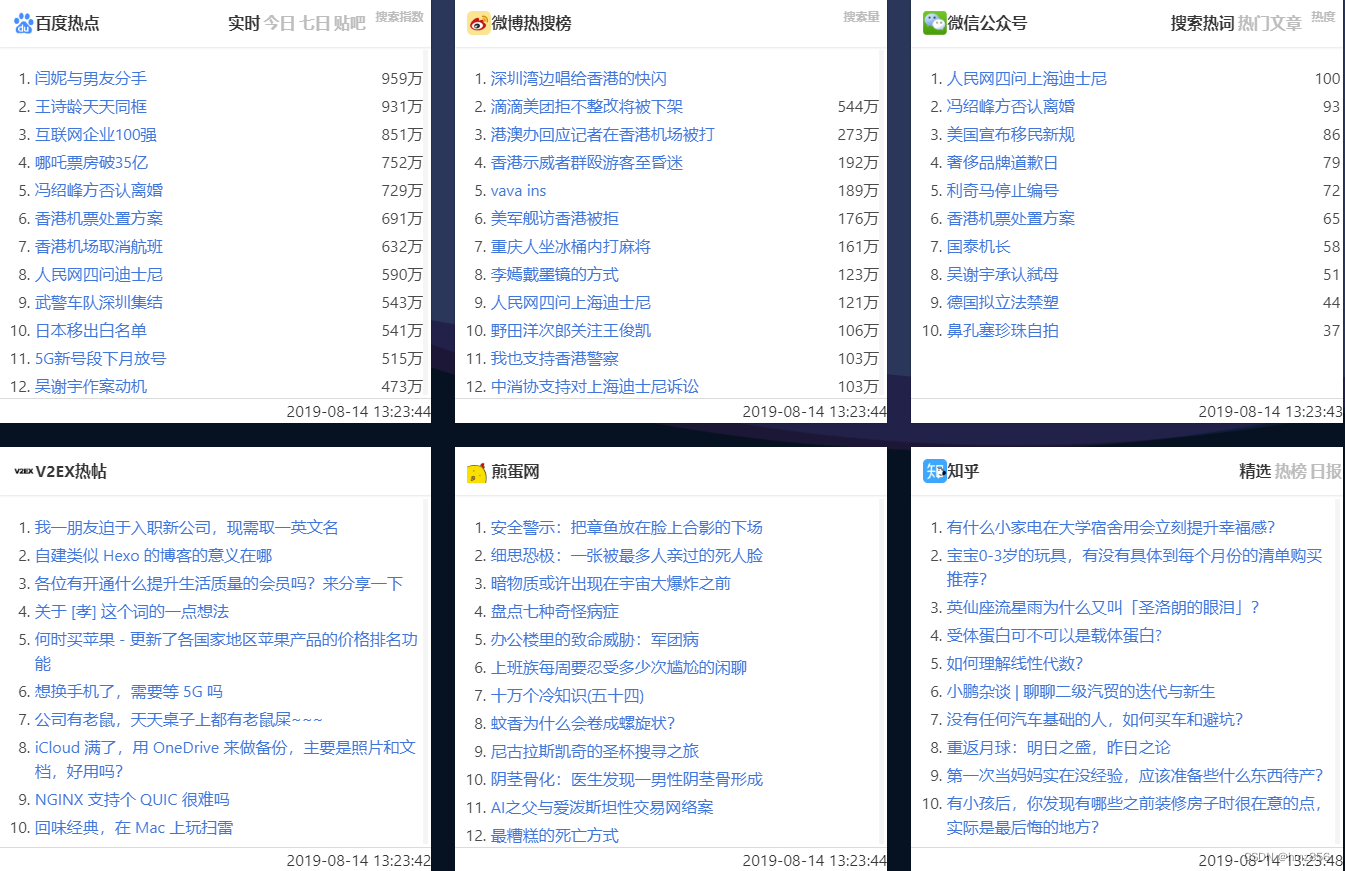Open Weibo item 美军舰访香港被拒

coord(555,218)
